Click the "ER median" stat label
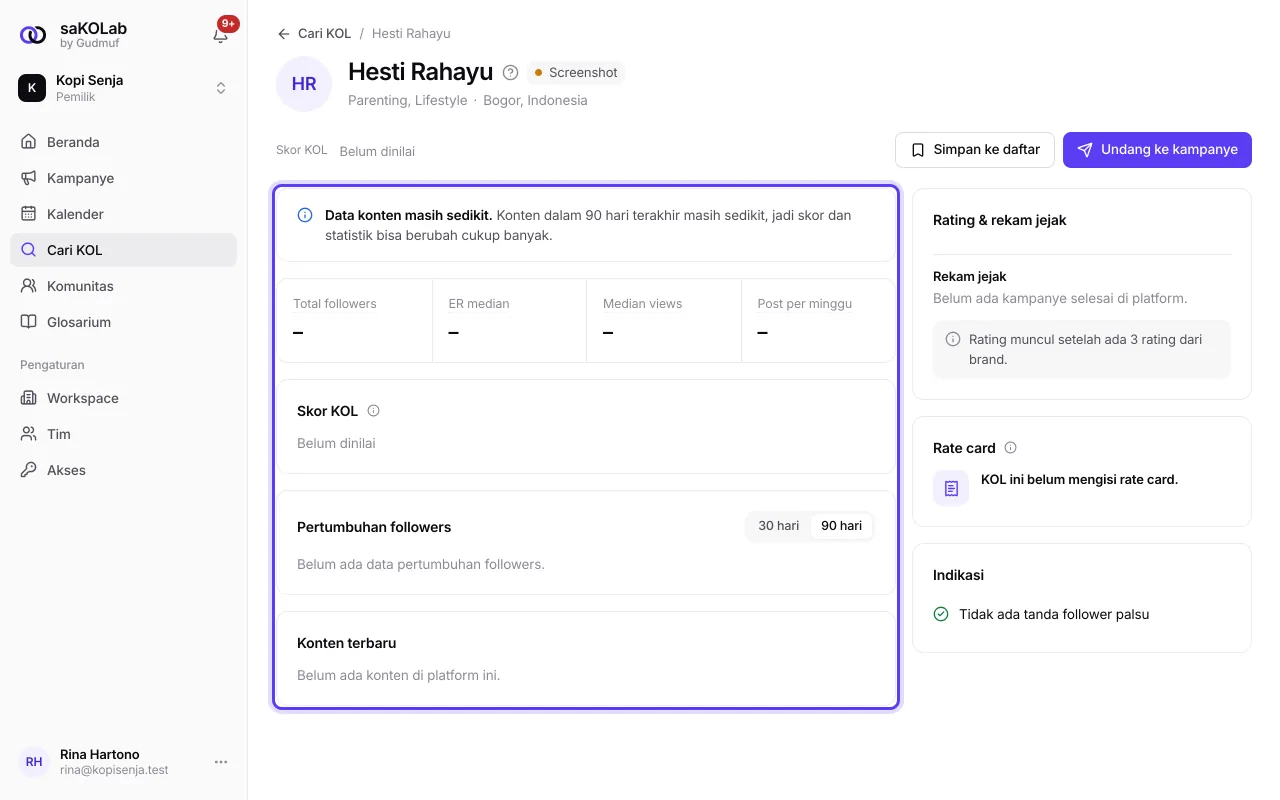 479,304
